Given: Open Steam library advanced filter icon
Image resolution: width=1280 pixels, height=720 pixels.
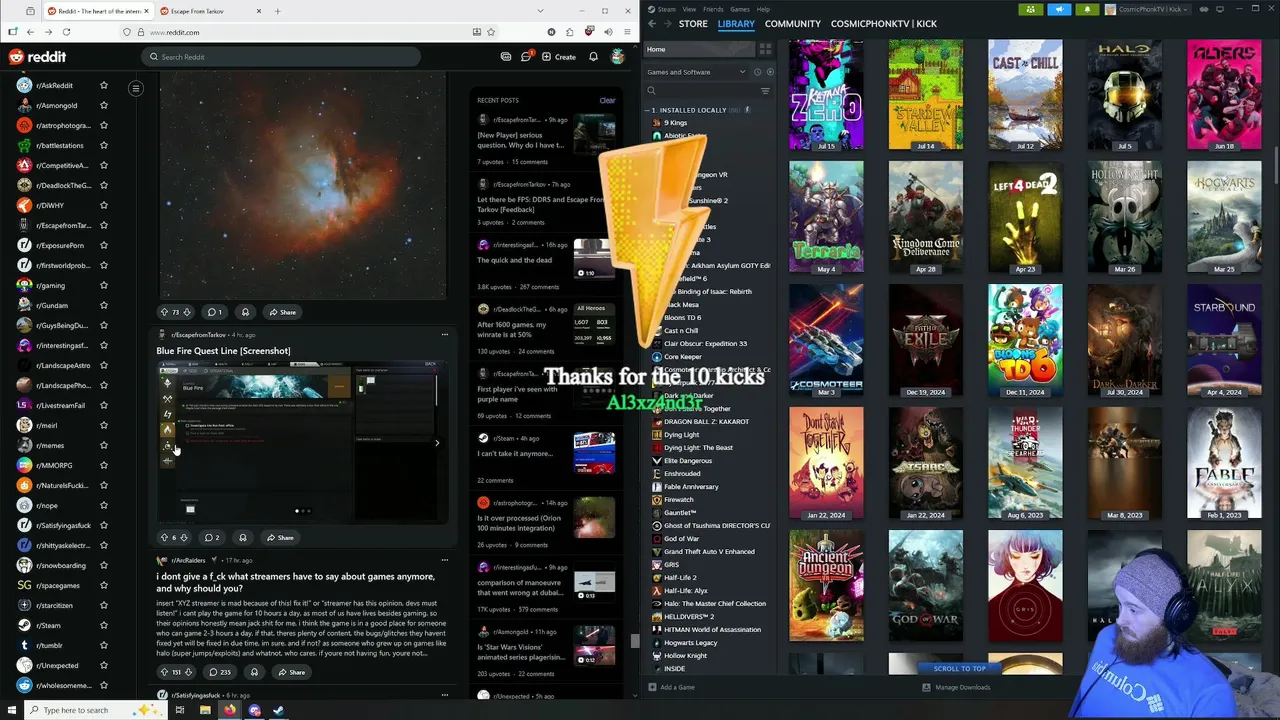Looking at the screenshot, I should point(765,91).
